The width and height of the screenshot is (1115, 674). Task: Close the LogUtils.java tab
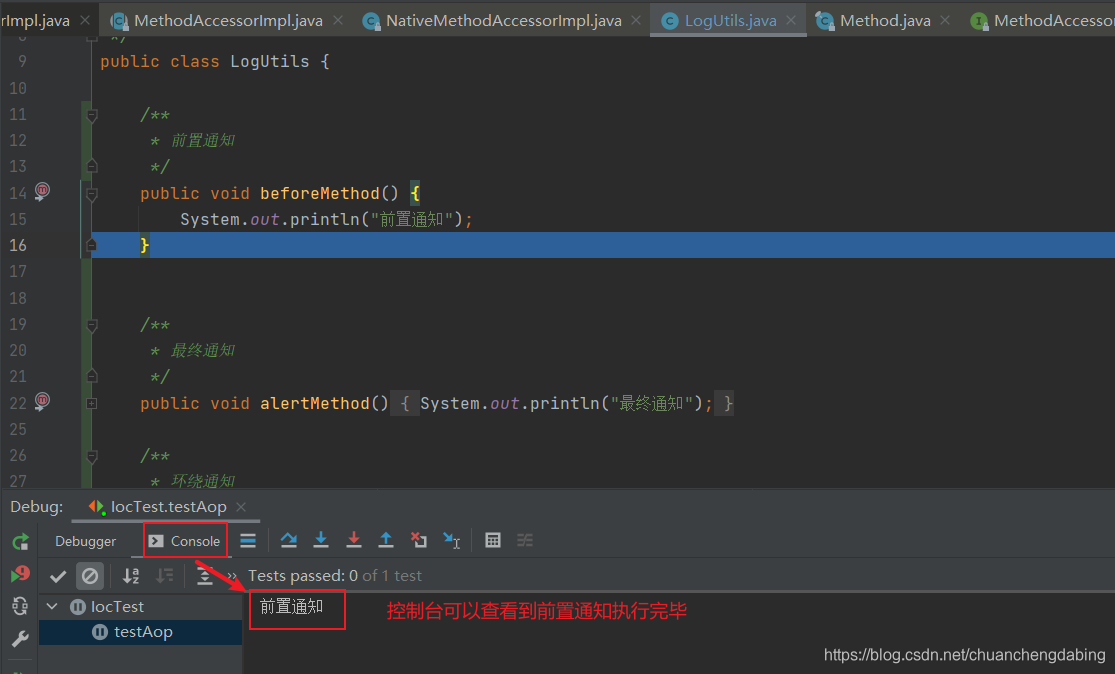791,21
